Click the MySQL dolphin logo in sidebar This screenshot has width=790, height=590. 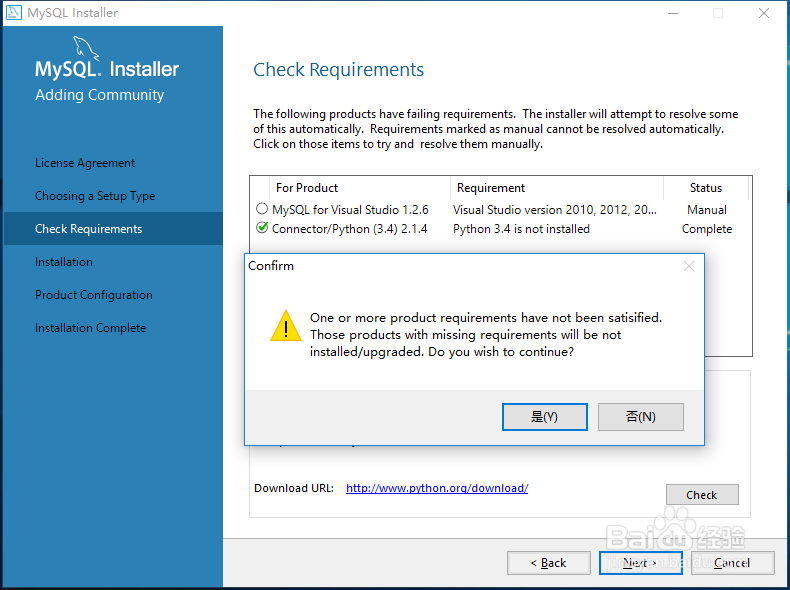86,48
